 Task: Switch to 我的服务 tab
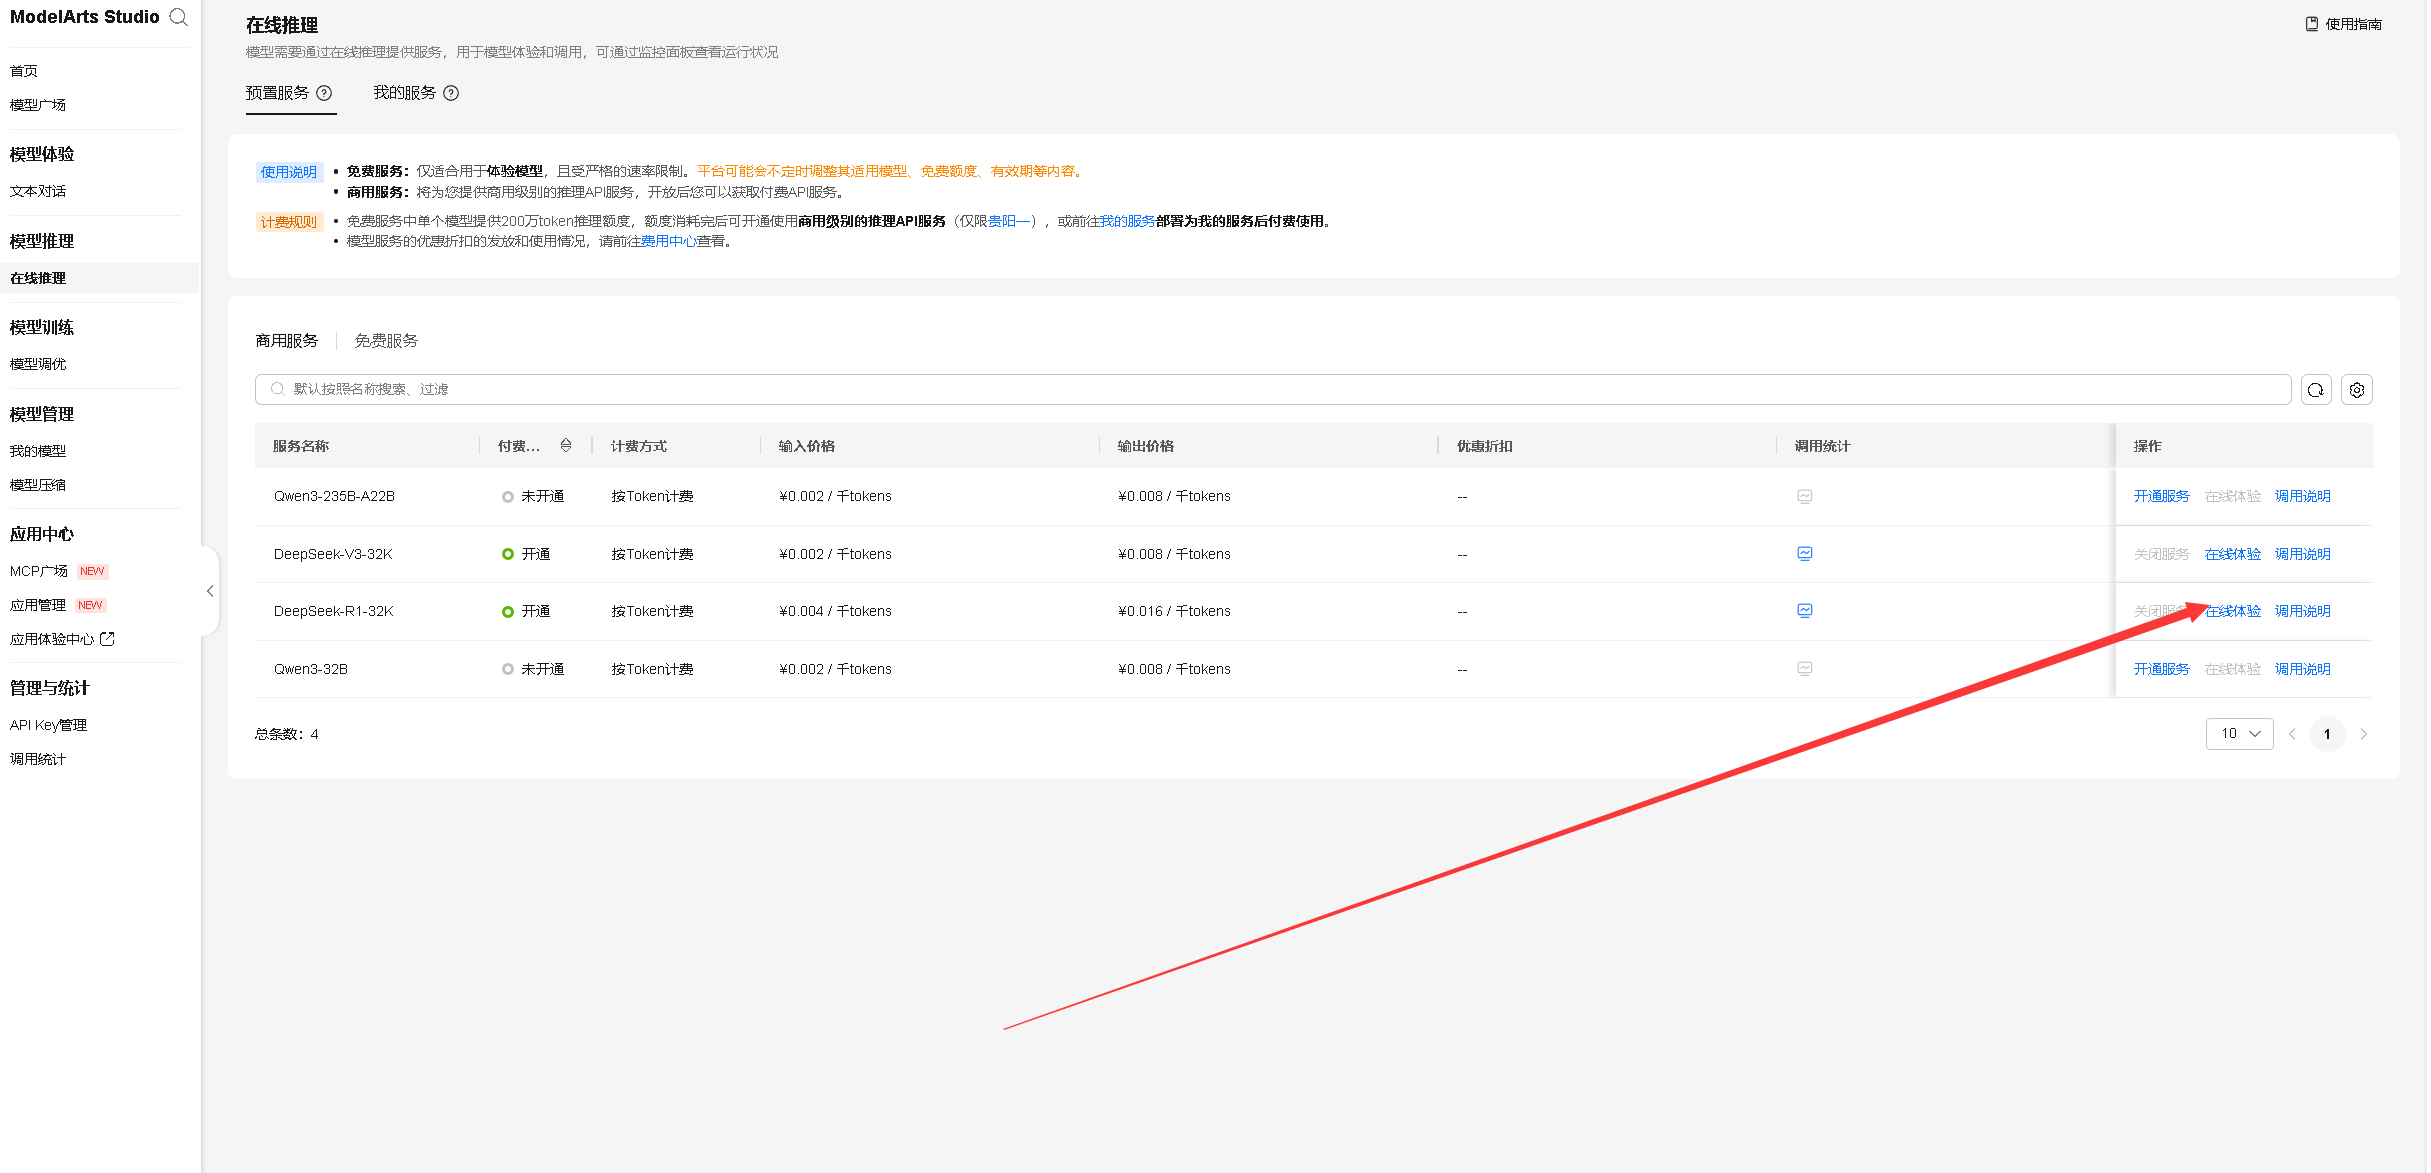[404, 93]
